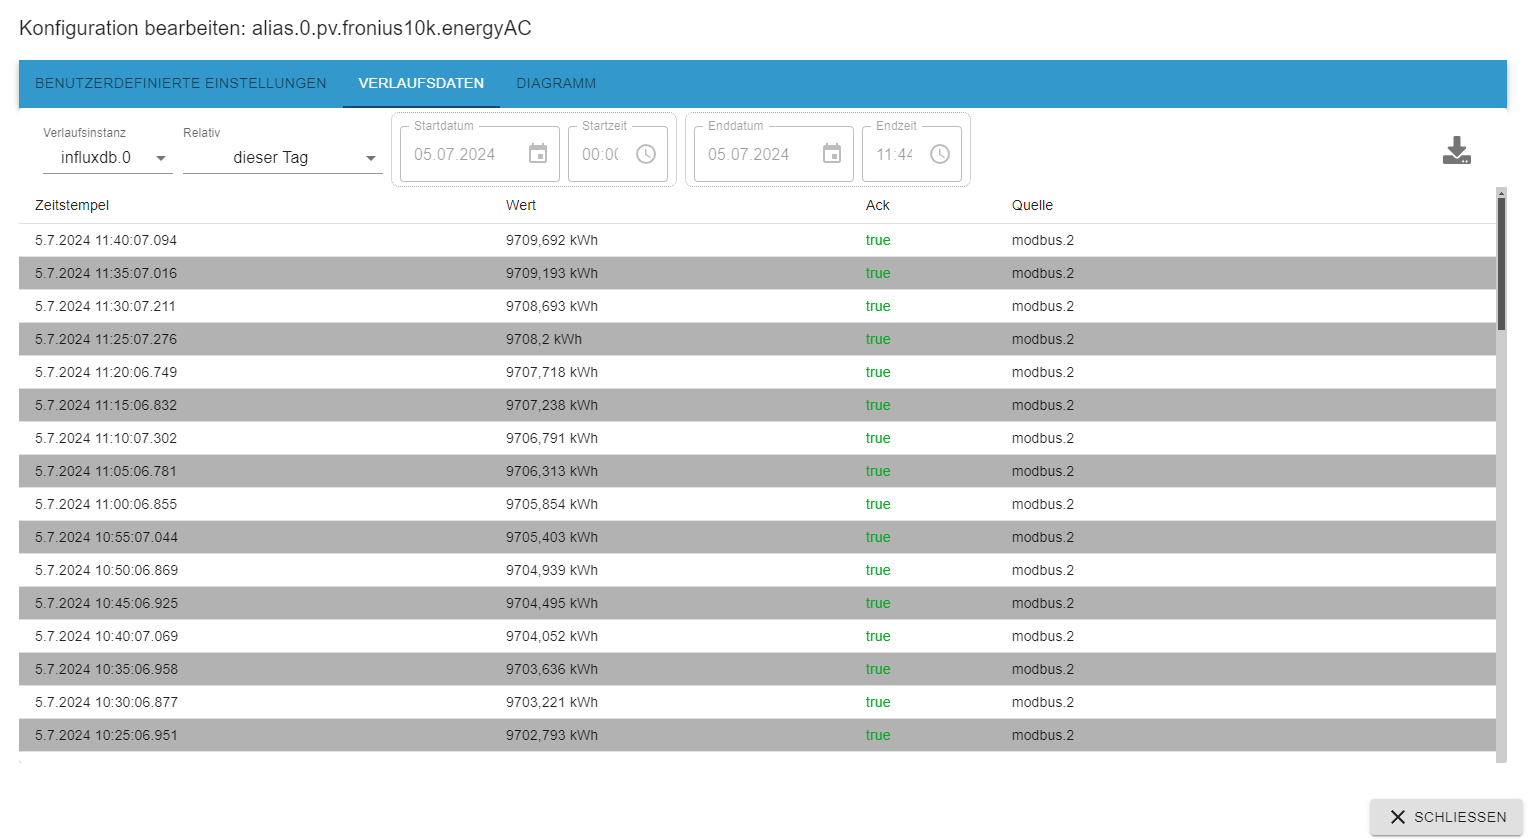Click value 9706,791 kWh

pos(552,438)
